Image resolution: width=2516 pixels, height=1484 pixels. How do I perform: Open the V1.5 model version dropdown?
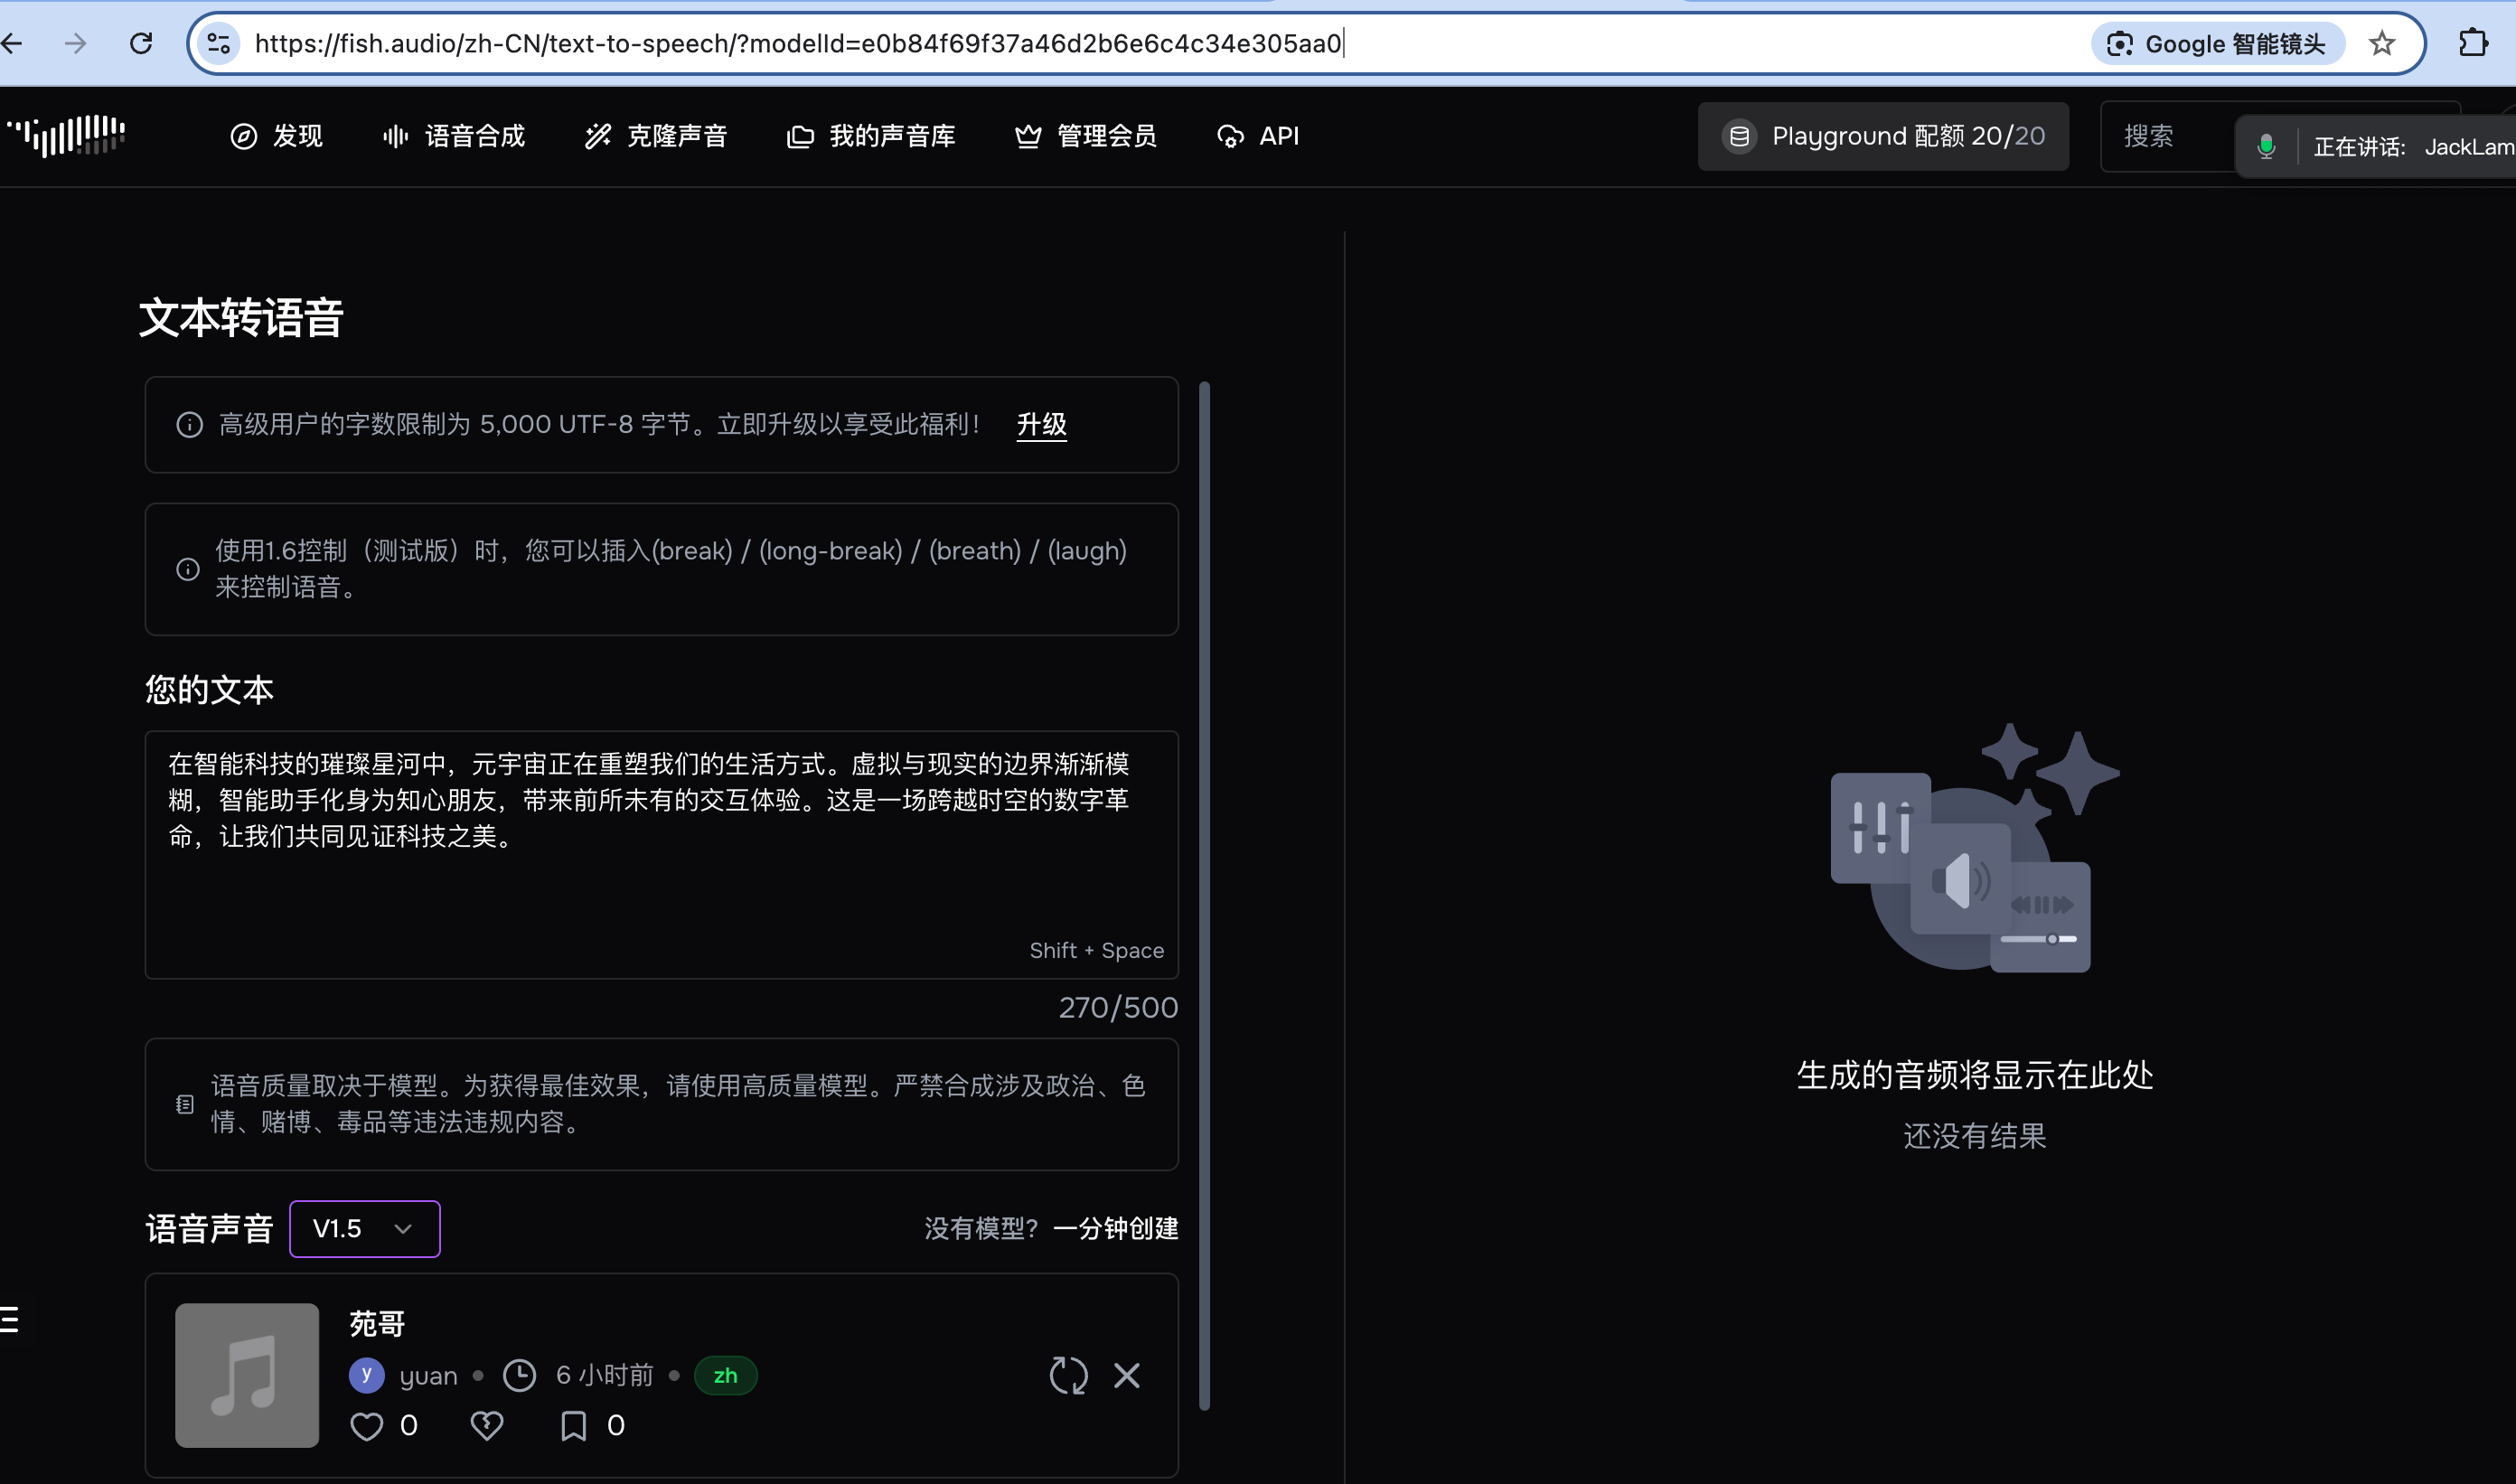click(x=364, y=1228)
